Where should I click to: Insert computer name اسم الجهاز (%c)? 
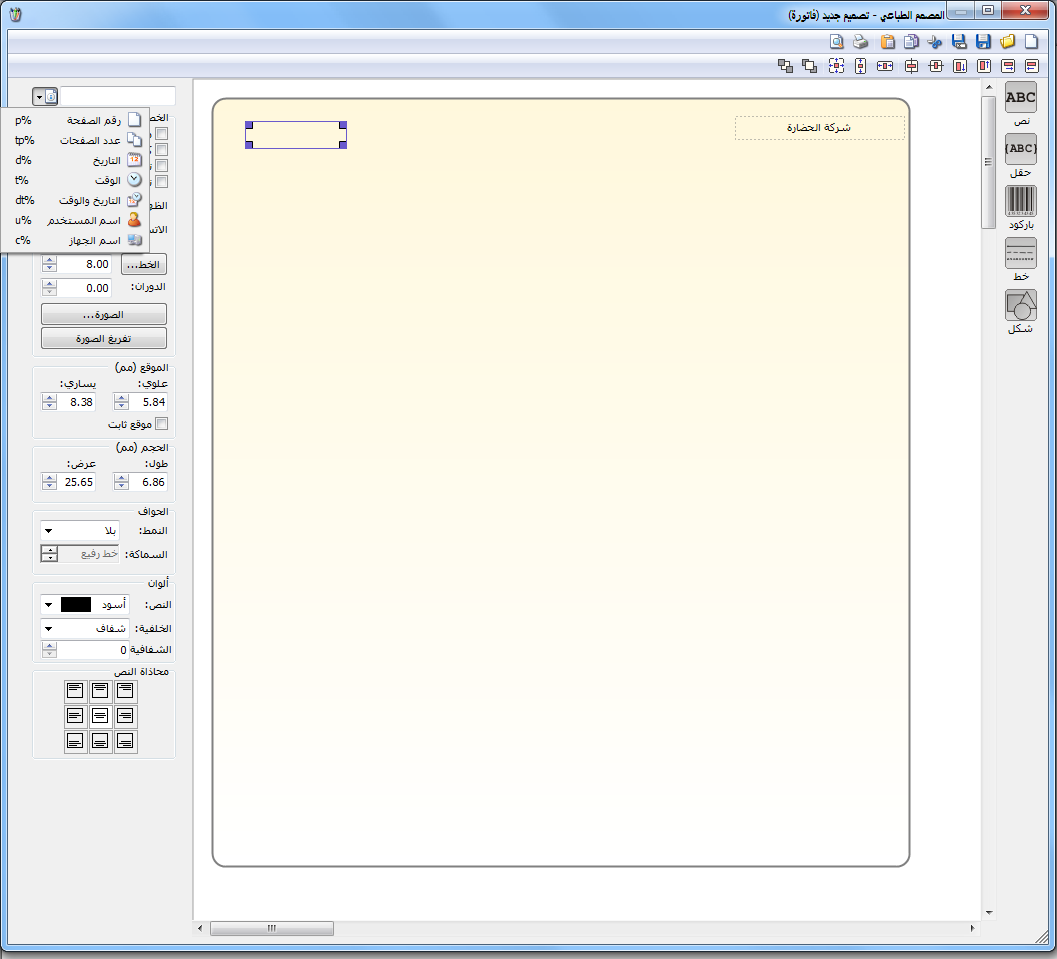tap(75, 241)
